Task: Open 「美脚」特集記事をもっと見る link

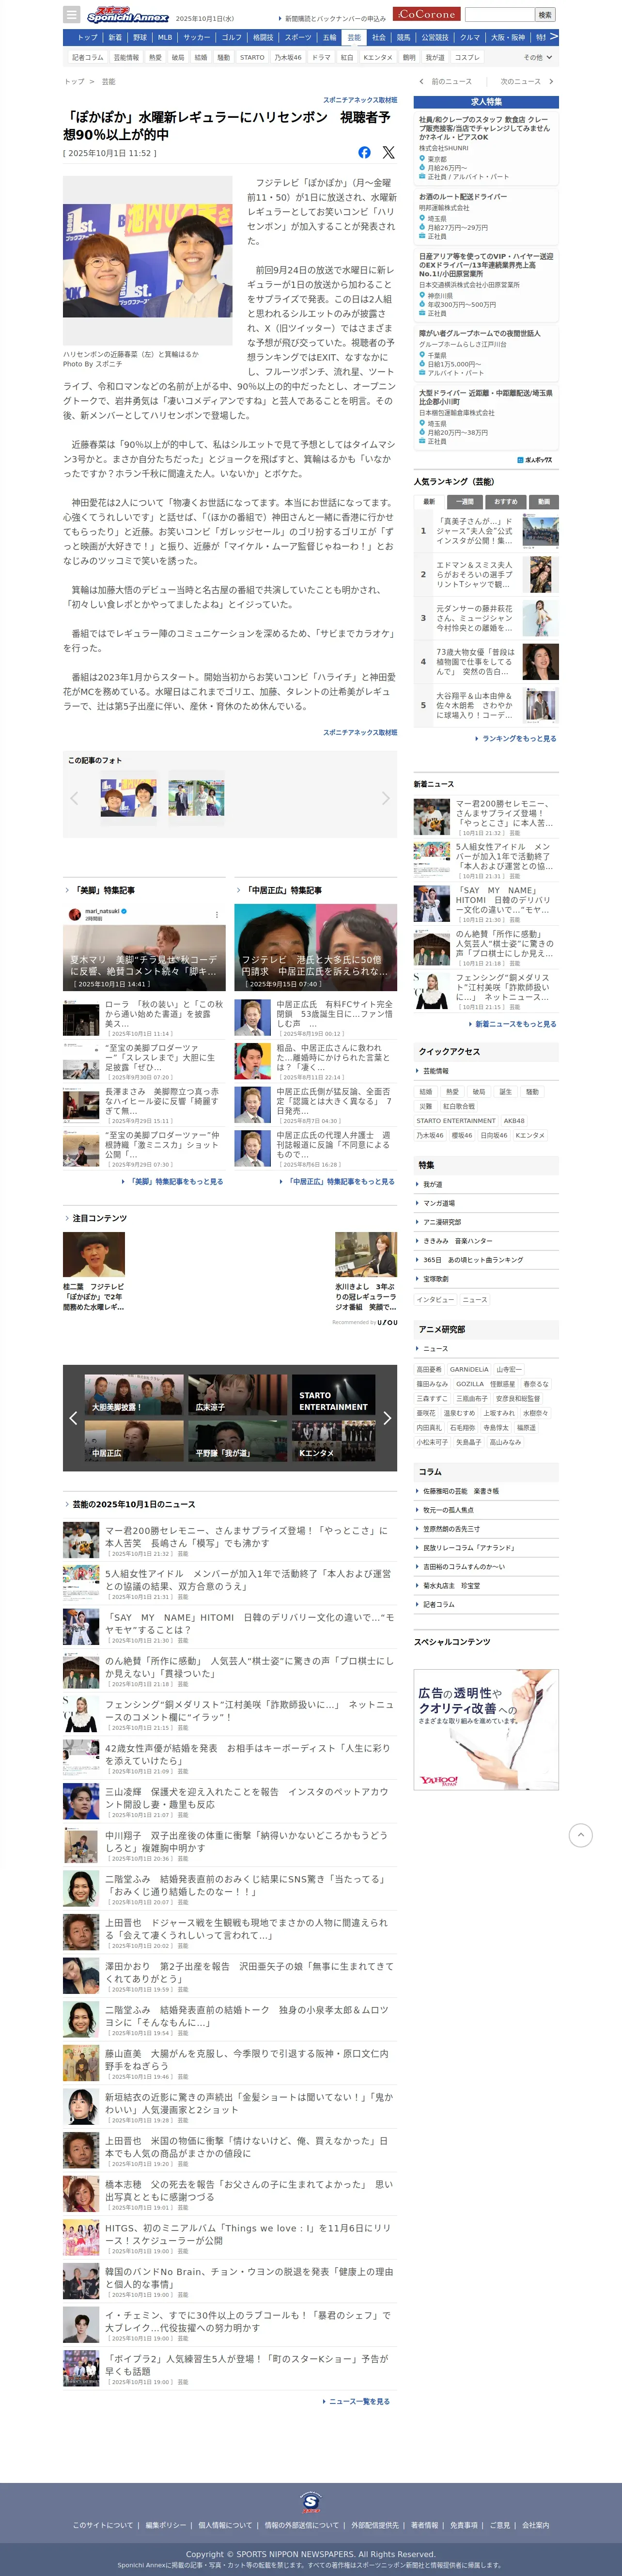Action: click(176, 1181)
